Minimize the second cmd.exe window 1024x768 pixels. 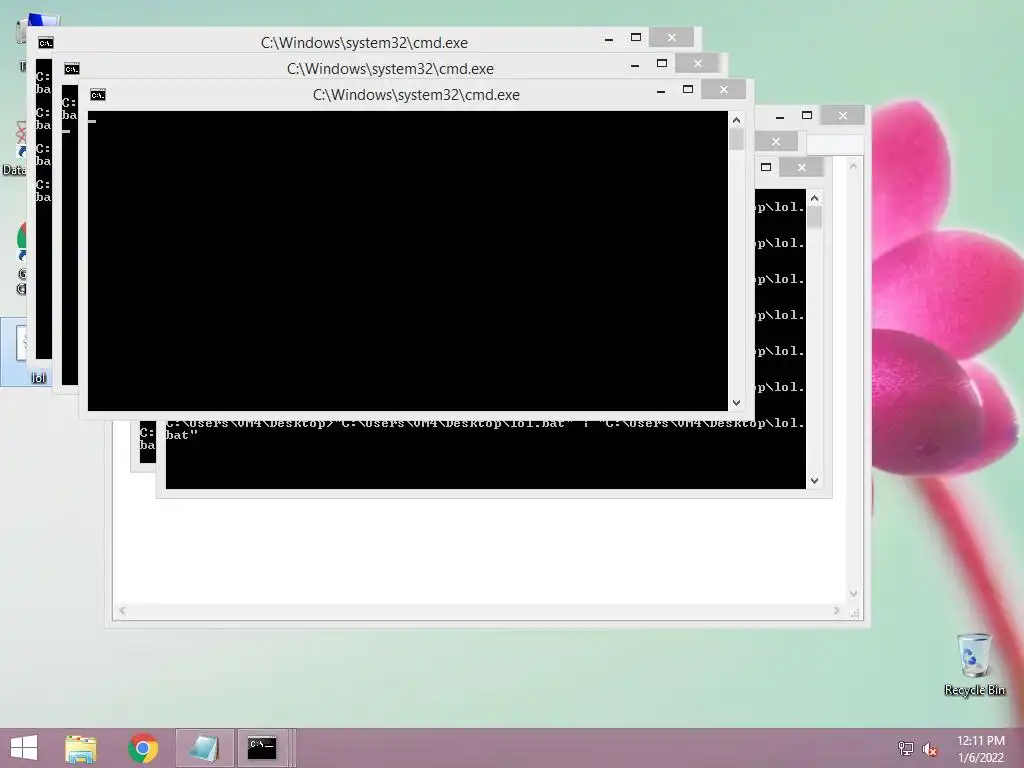click(x=635, y=64)
